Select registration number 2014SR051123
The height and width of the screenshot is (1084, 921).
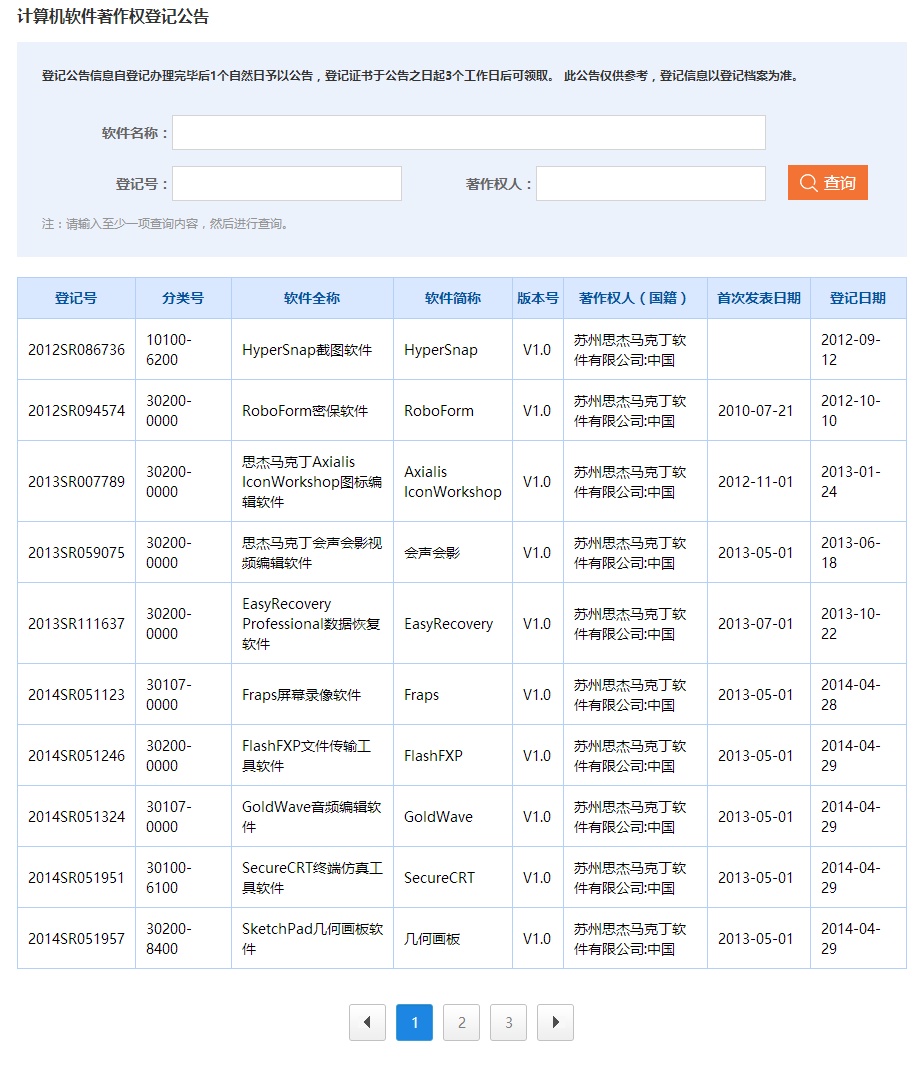(x=76, y=695)
